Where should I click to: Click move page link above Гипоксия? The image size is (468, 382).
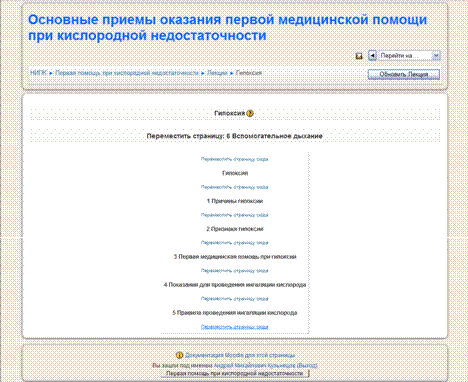pos(234,159)
